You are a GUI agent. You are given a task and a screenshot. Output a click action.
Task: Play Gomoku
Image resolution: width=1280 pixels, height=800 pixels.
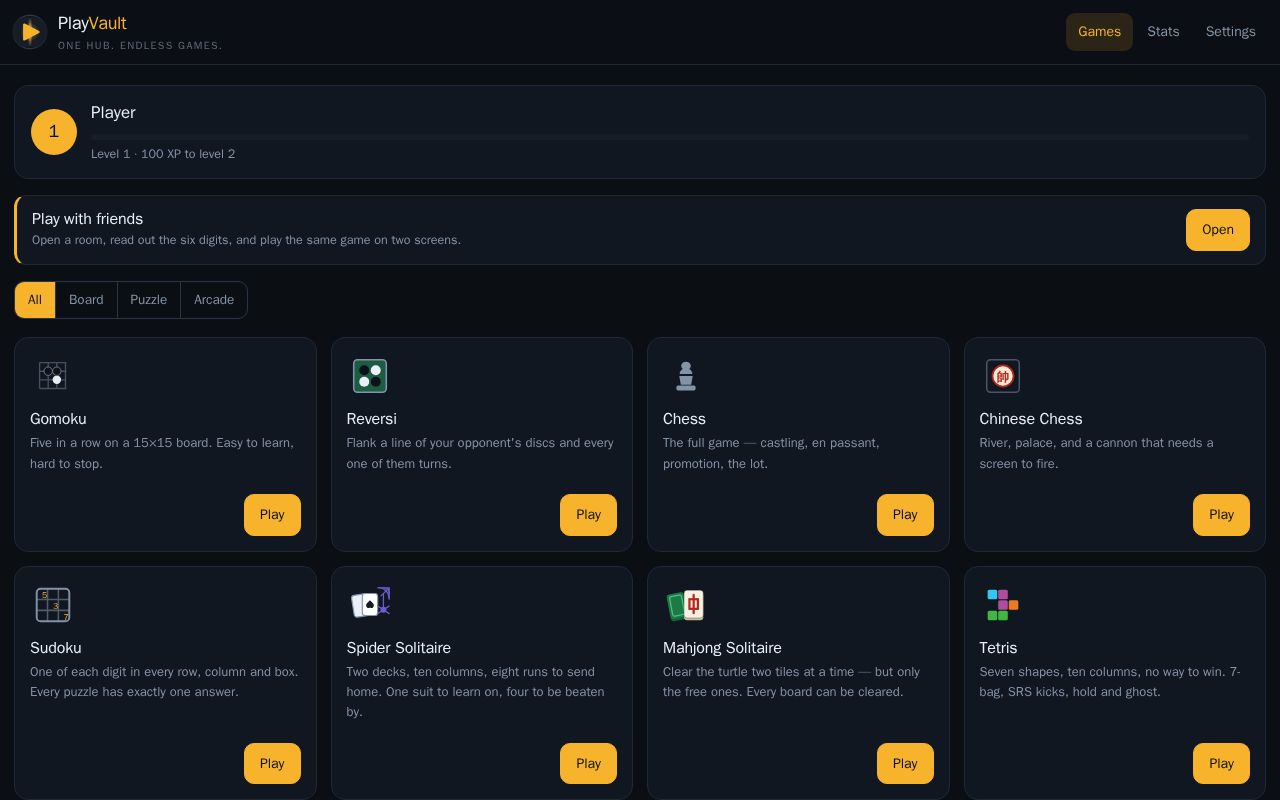(x=272, y=515)
